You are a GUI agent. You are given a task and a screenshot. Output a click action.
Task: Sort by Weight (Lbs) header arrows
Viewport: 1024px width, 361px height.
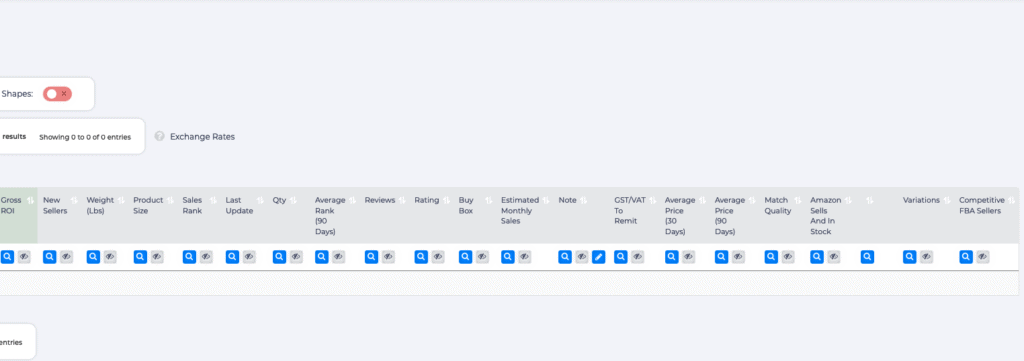(121, 200)
